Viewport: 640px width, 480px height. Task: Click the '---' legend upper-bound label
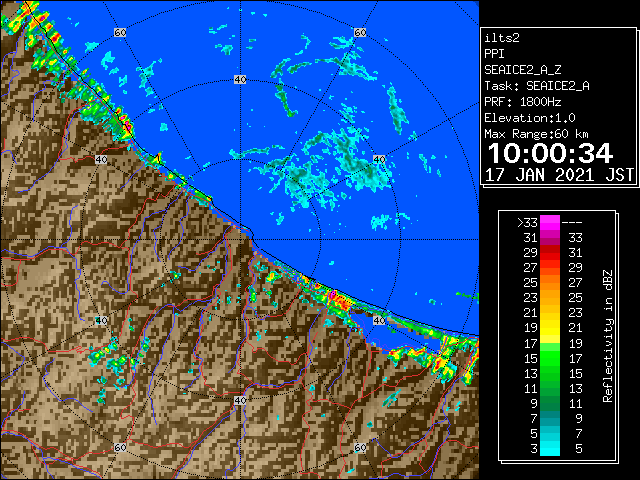point(571,223)
